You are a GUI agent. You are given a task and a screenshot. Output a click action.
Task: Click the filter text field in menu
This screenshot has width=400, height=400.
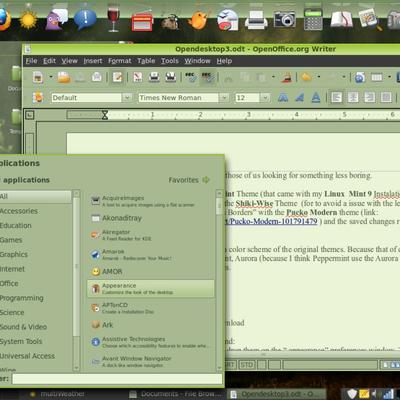pos(117,379)
